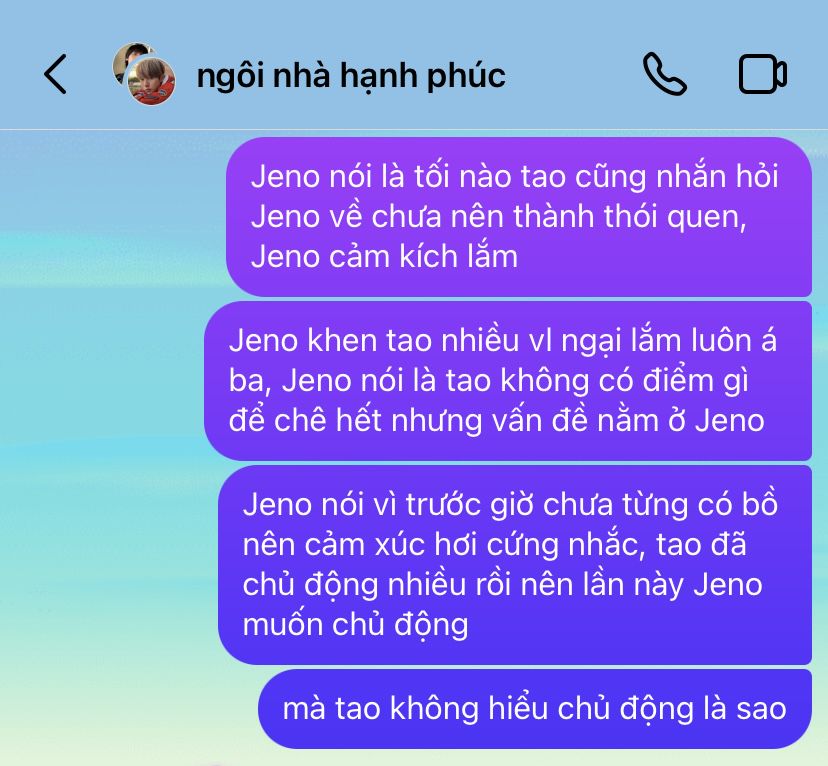828x766 pixels.
Task: Open the front group avatar with red jacket
Action: tap(152, 81)
